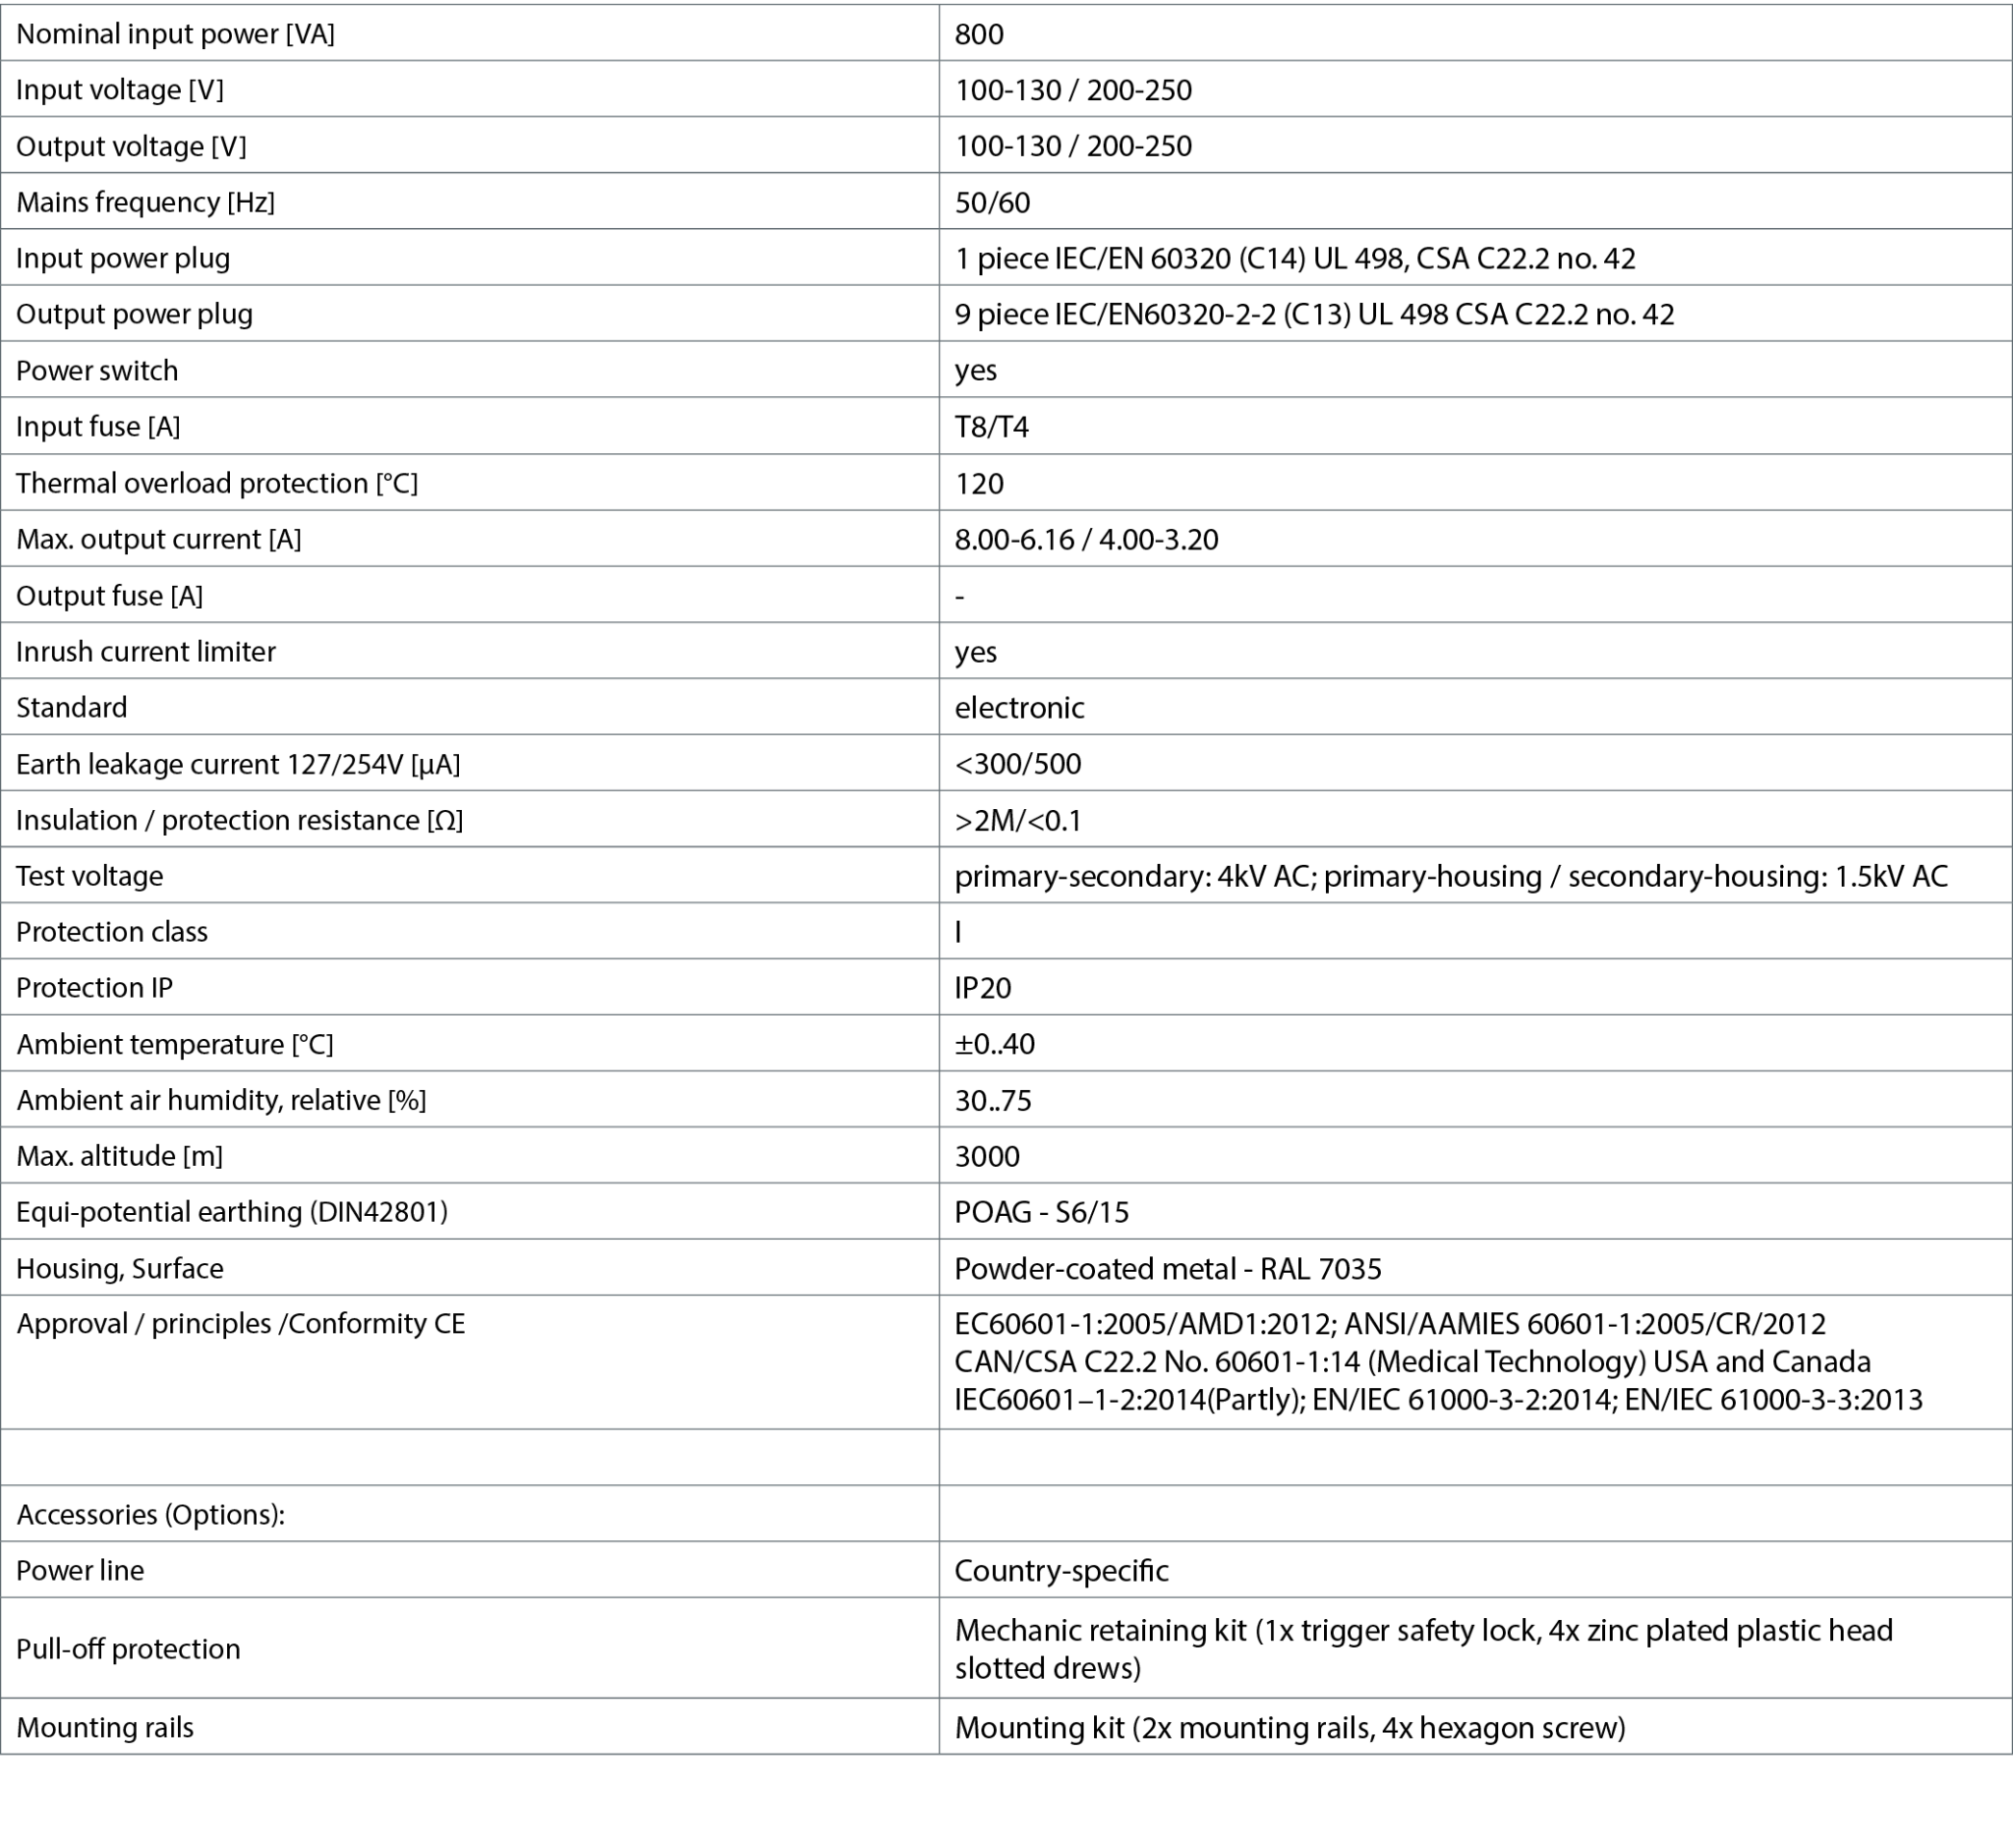Click 'Powder-coated metal - RAL 7035' value
The image size is (2013, 1848).
point(1168,1268)
